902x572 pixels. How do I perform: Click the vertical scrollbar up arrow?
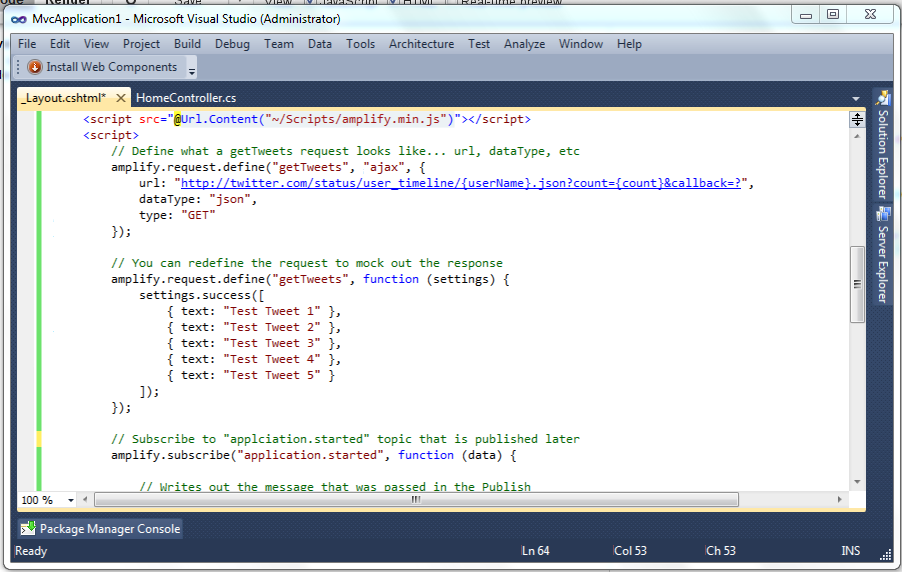tap(857, 136)
